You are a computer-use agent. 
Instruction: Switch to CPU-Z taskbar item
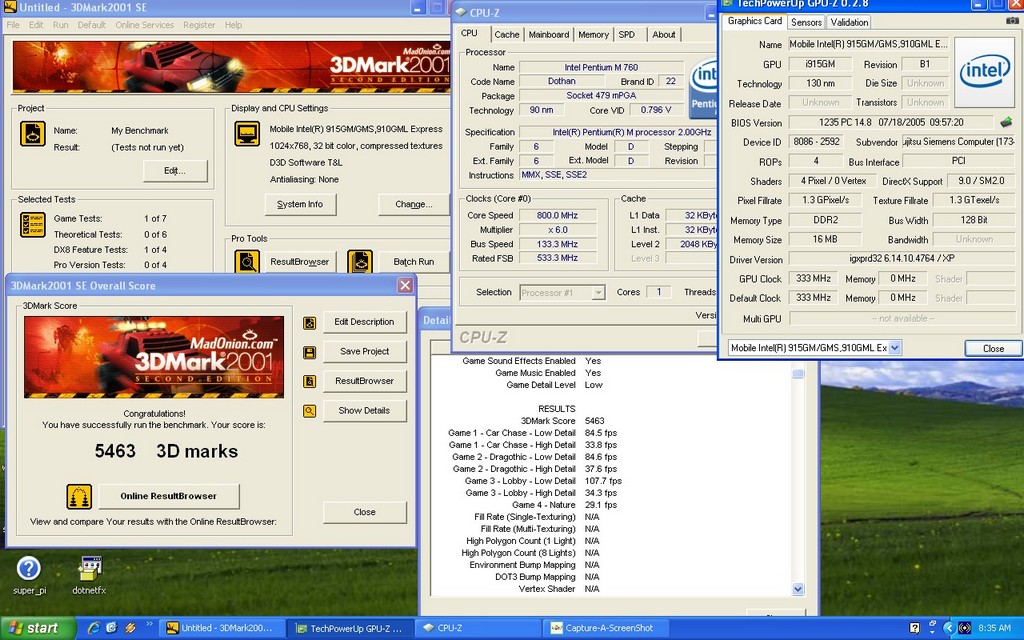[478, 628]
